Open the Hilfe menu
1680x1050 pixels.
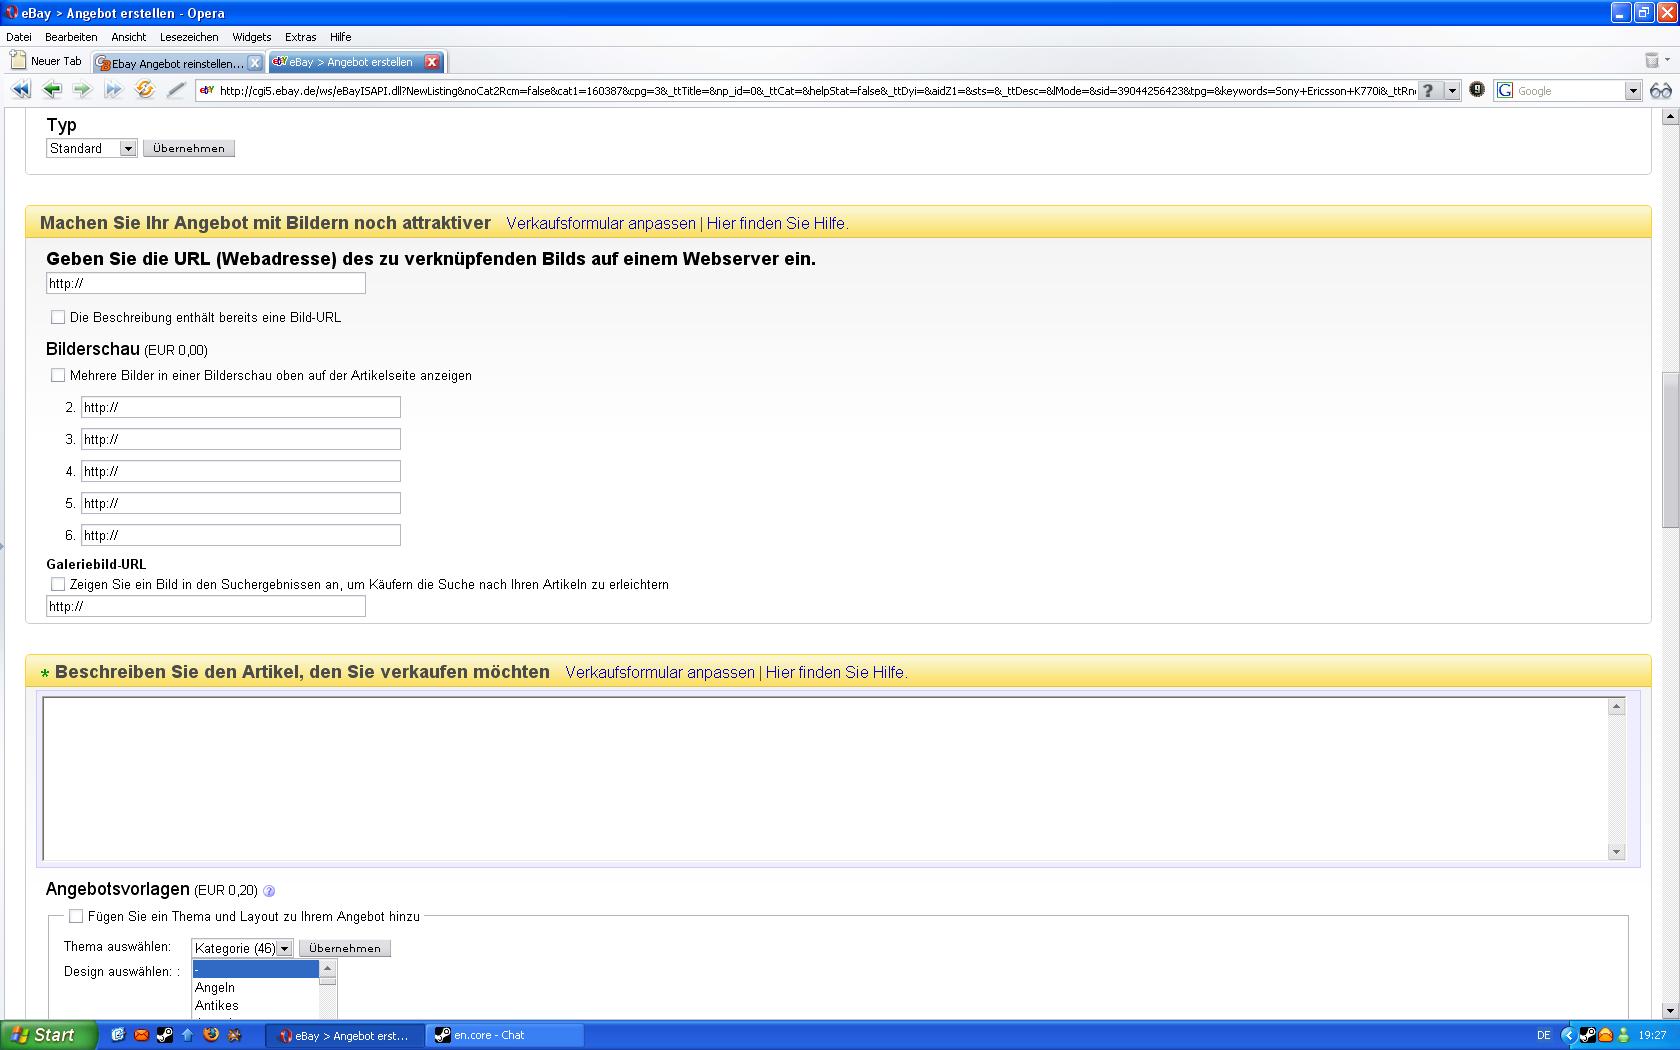pyautogui.click(x=341, y=37)
